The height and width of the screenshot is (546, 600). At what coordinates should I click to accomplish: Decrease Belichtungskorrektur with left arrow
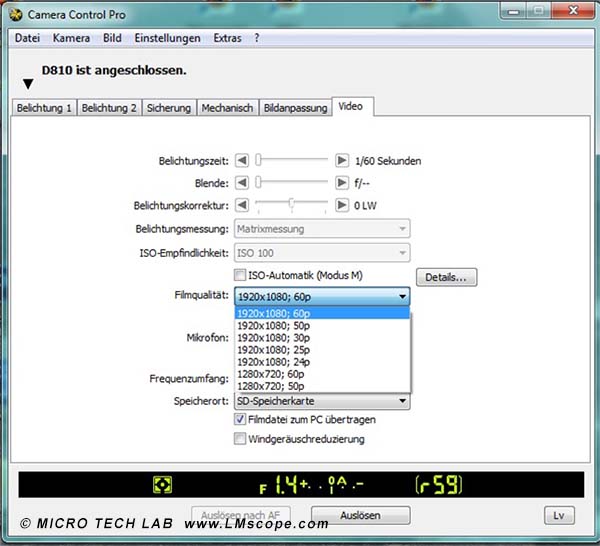click(x=242, y=205)
